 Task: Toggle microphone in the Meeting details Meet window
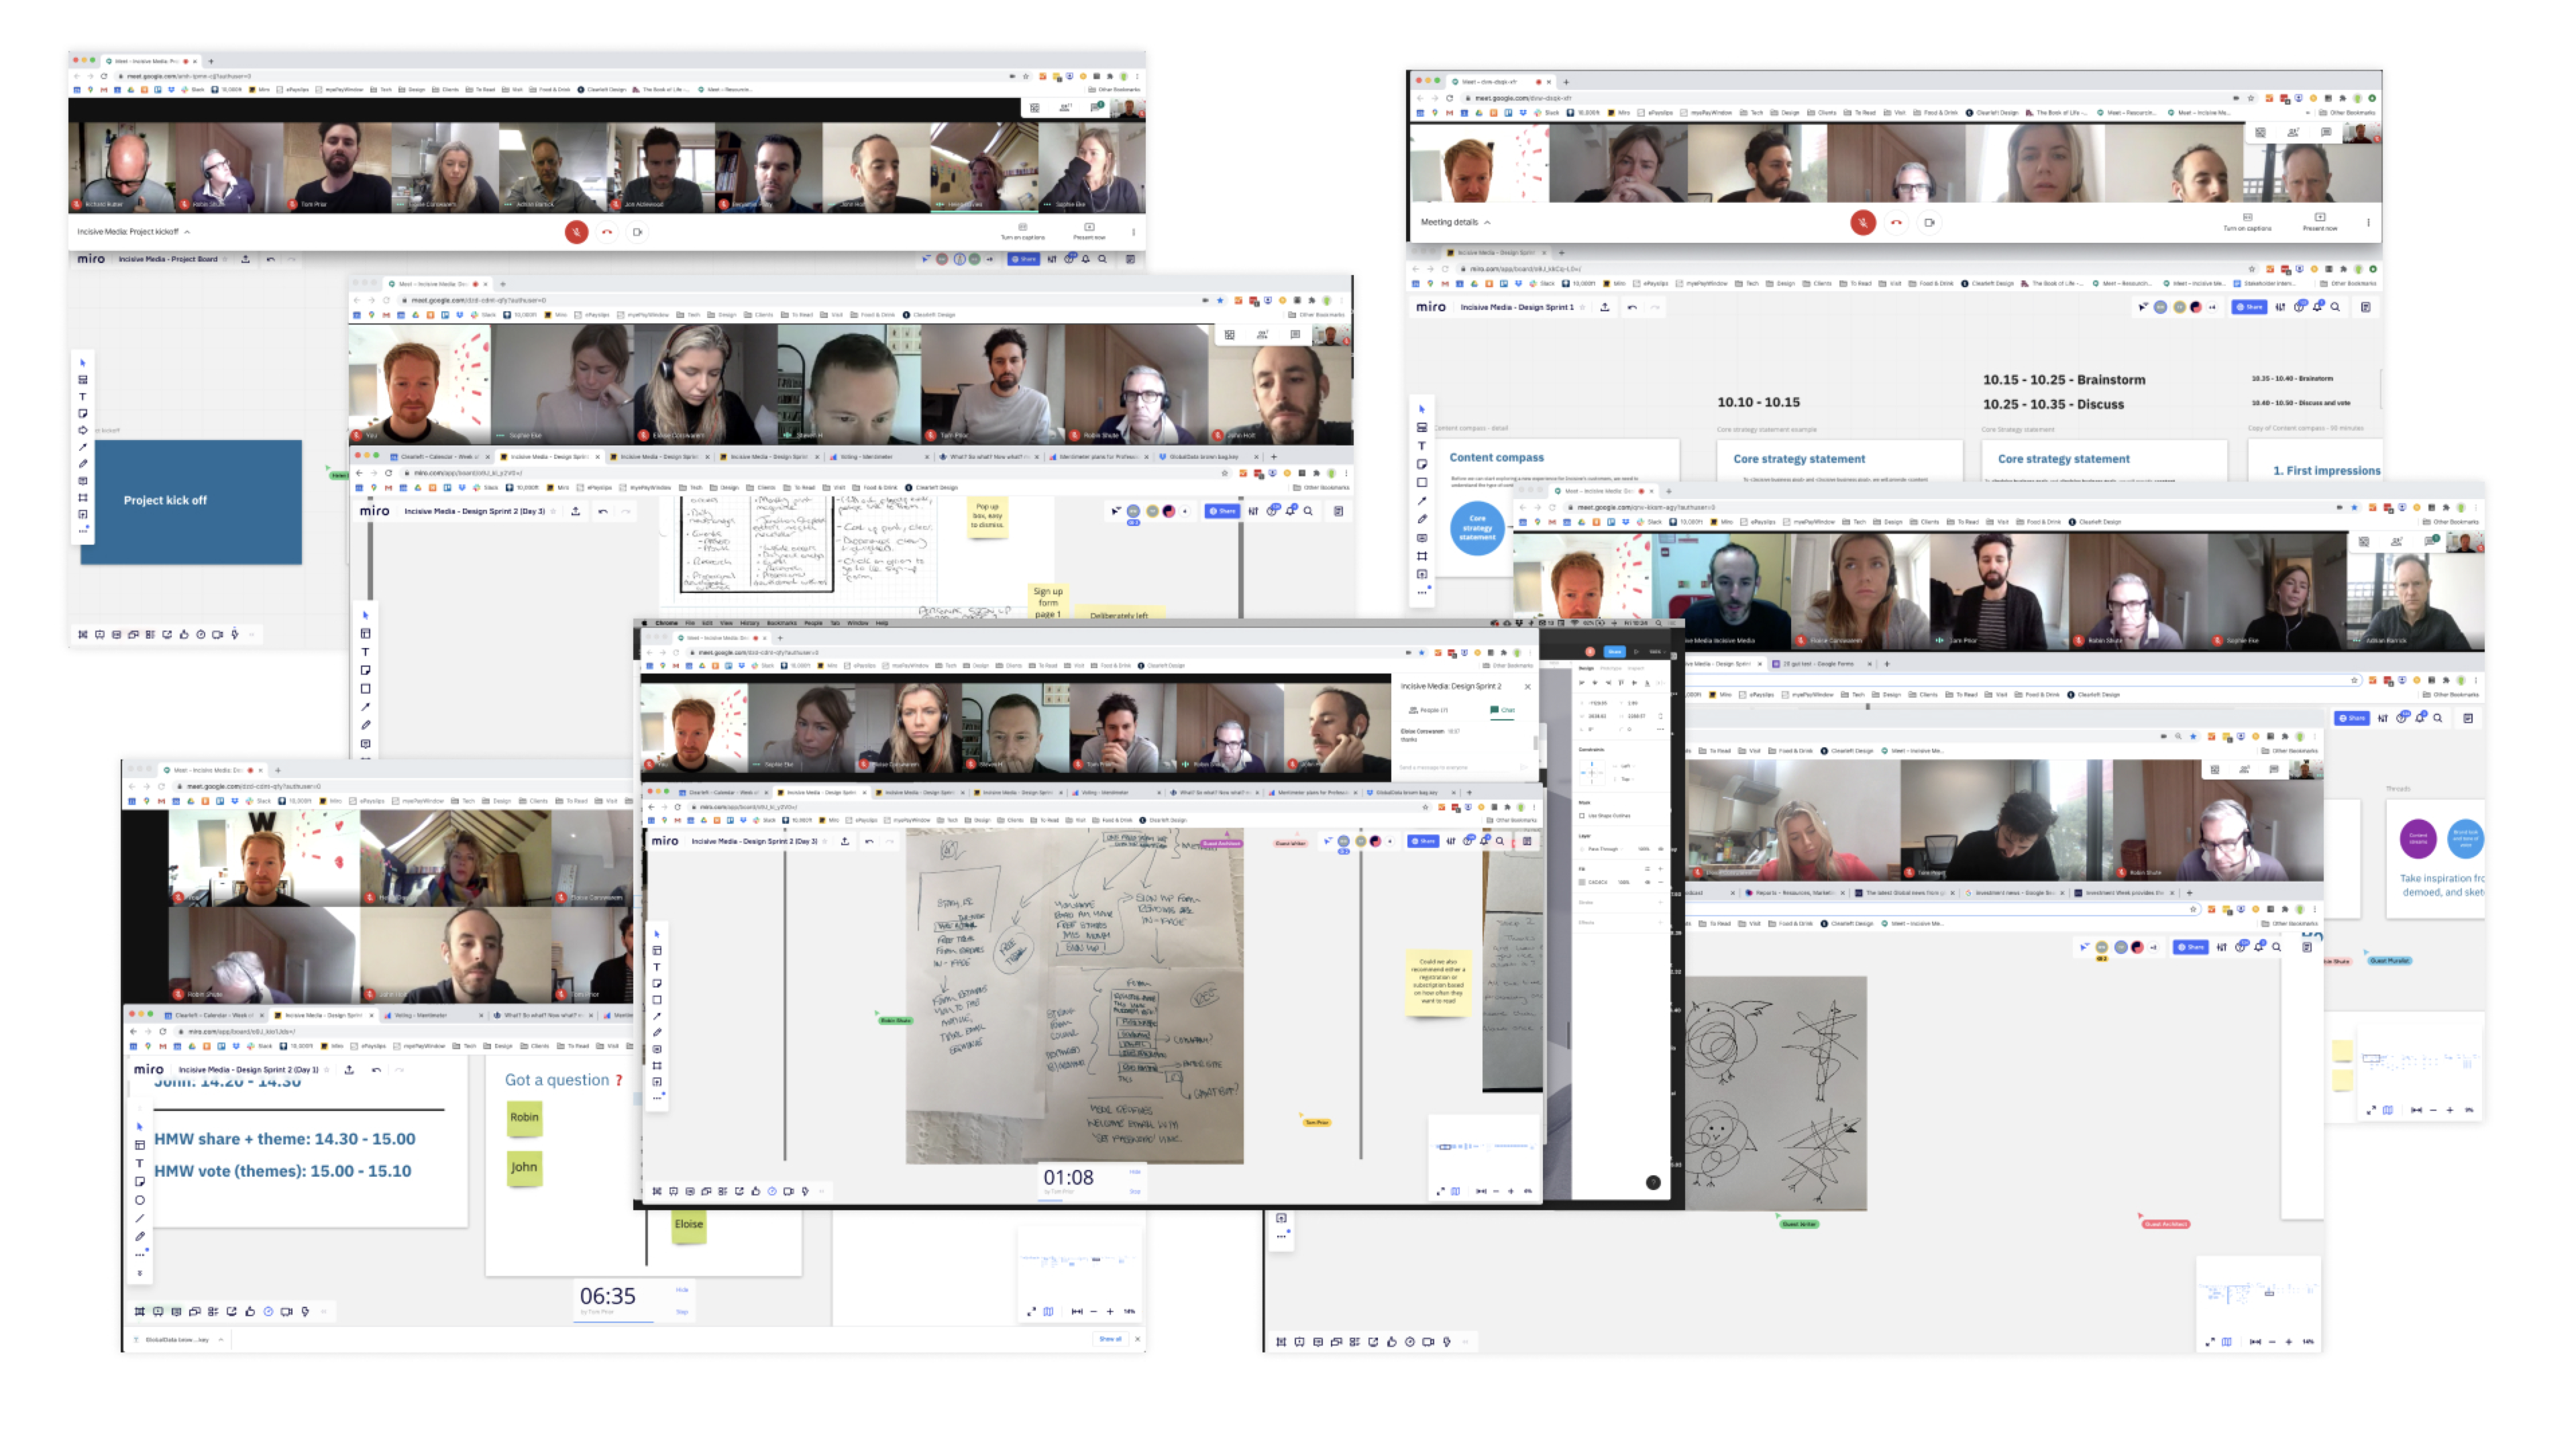[x=1863, y=222]
